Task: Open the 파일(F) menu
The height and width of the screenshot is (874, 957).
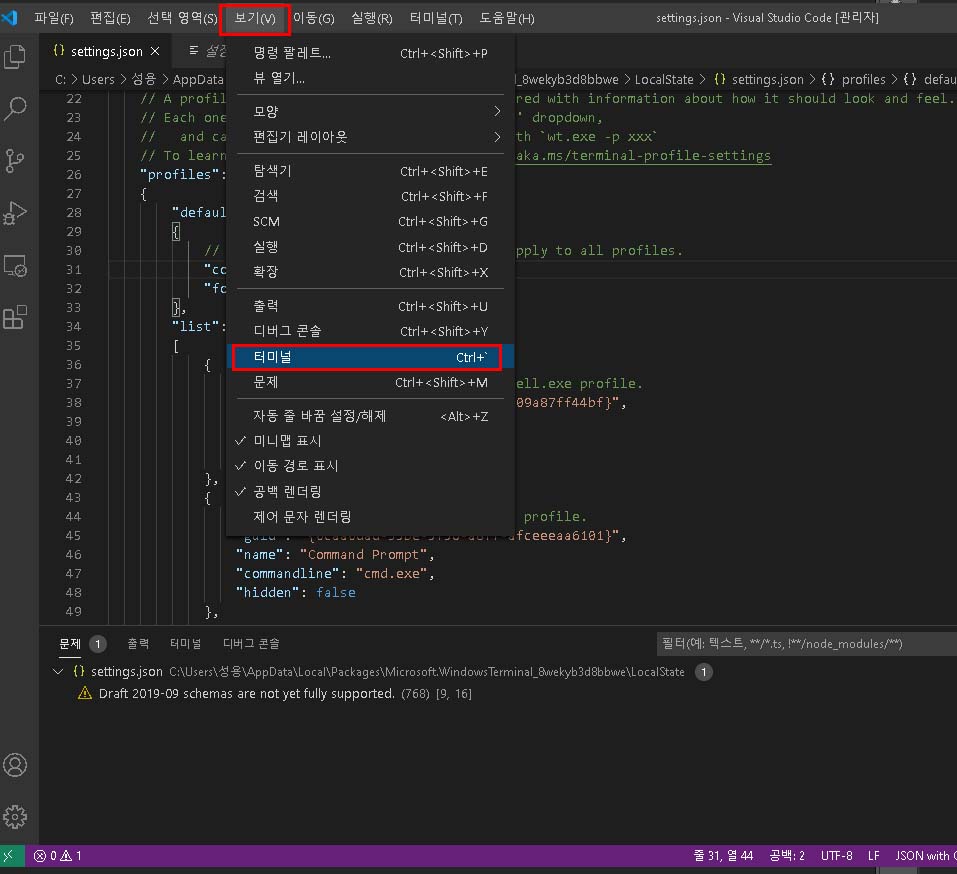Action: 54,18
